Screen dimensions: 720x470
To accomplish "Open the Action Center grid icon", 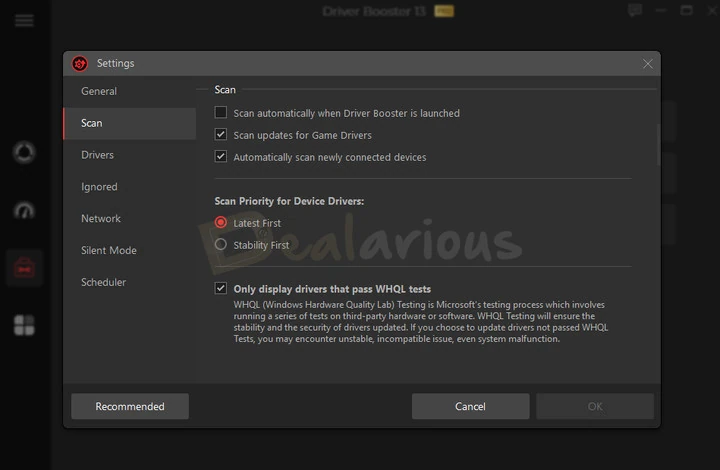I will pyautogui.click(x=24, y=325).
